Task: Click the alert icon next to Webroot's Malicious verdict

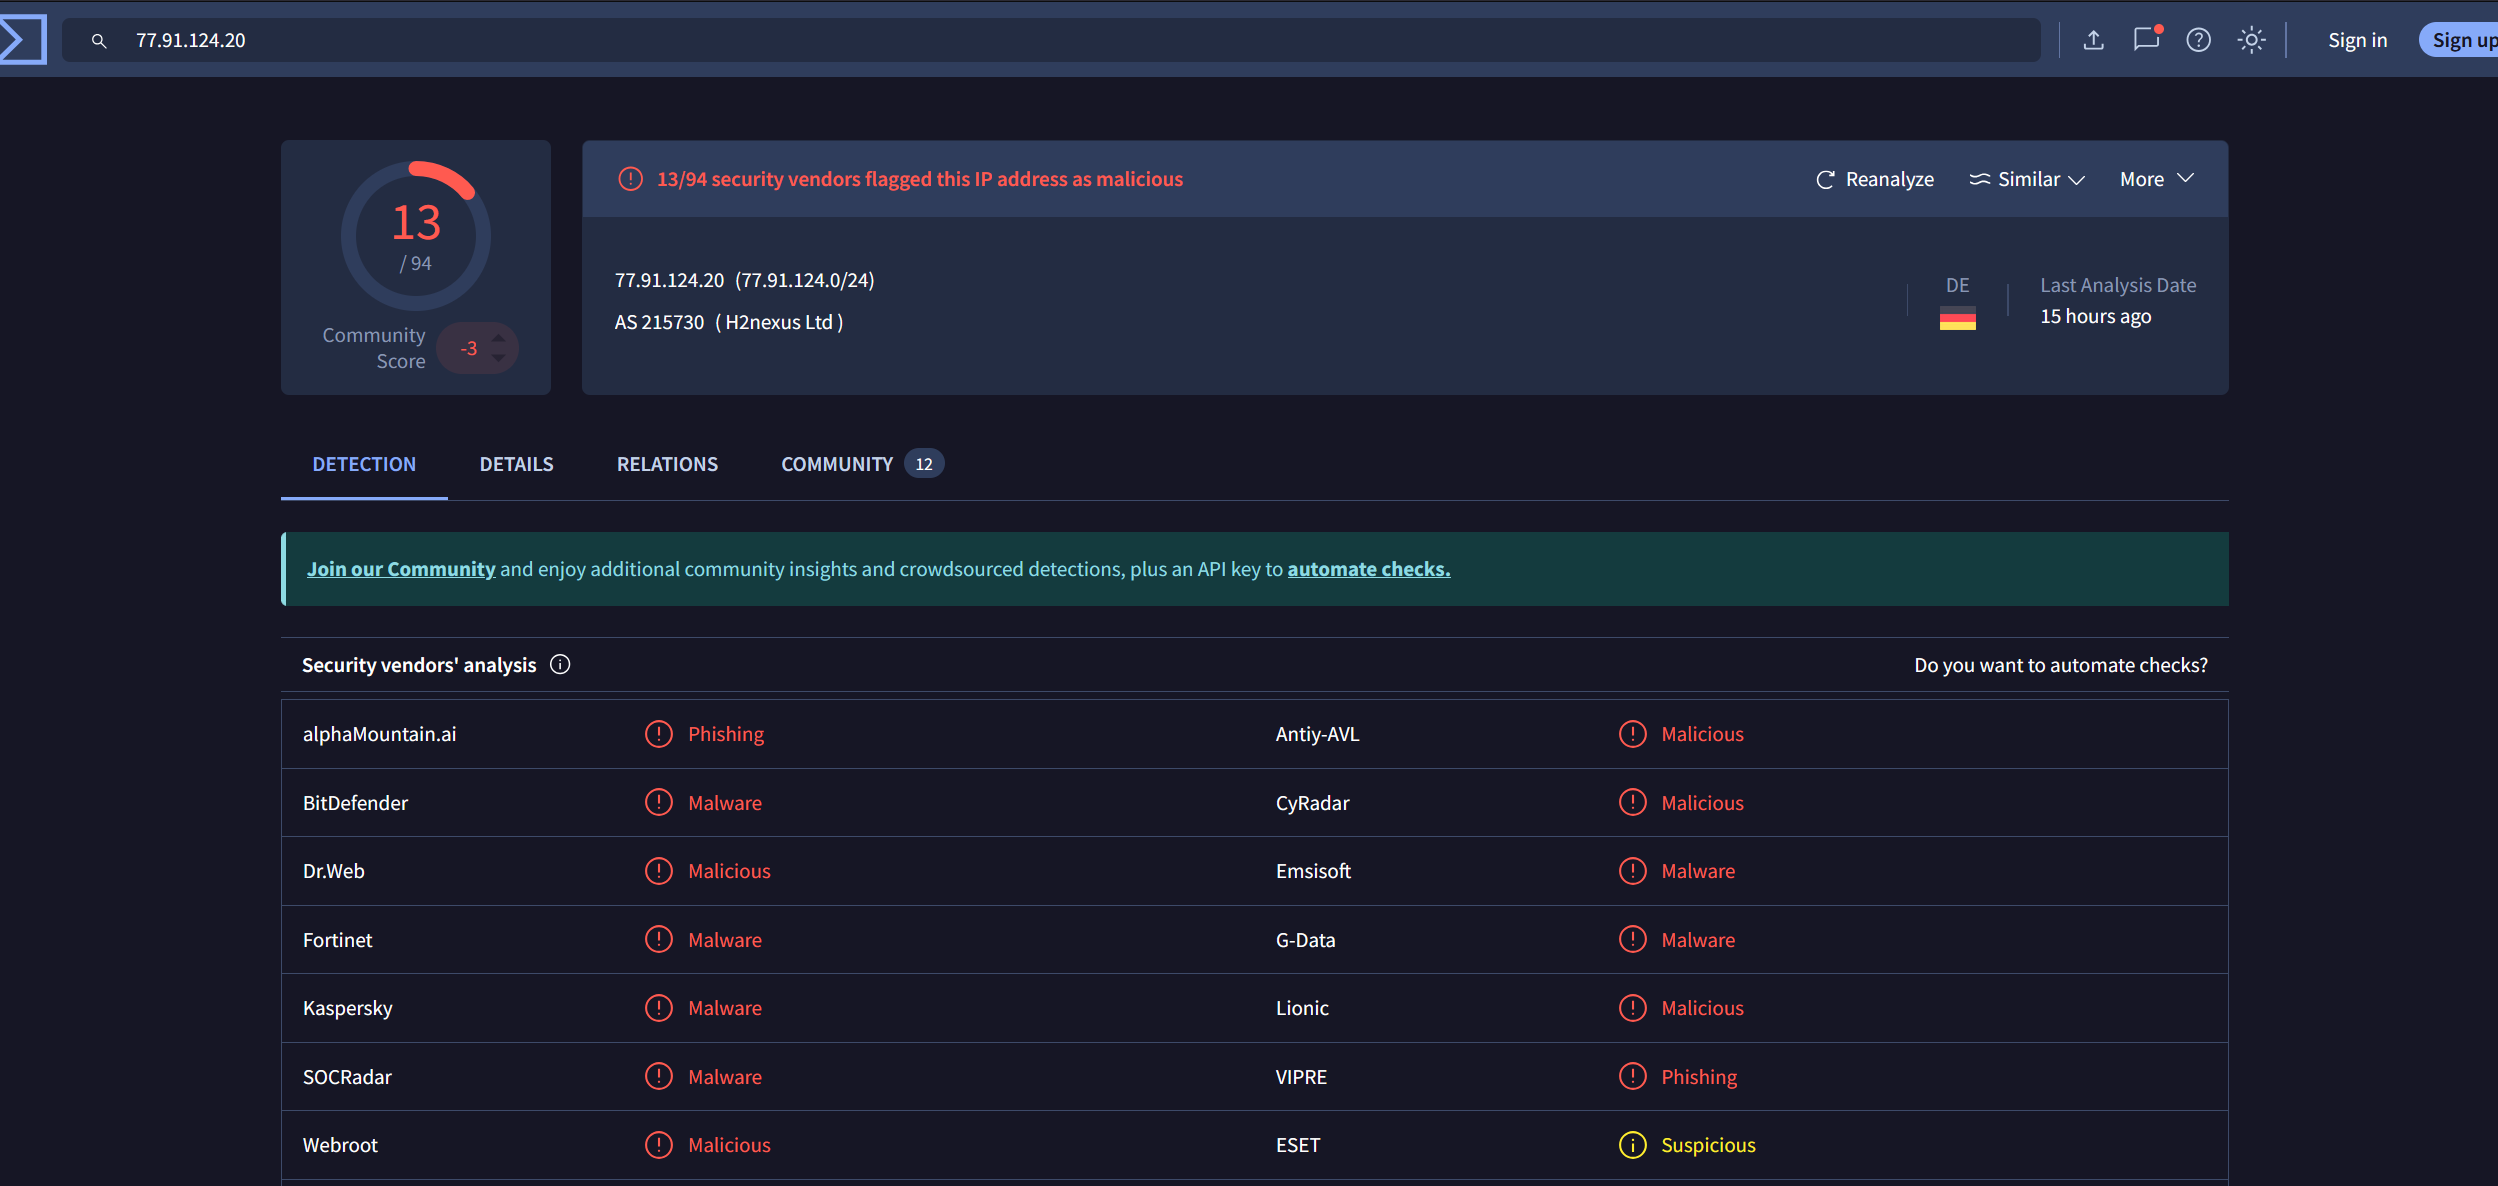Action: 658,1144
